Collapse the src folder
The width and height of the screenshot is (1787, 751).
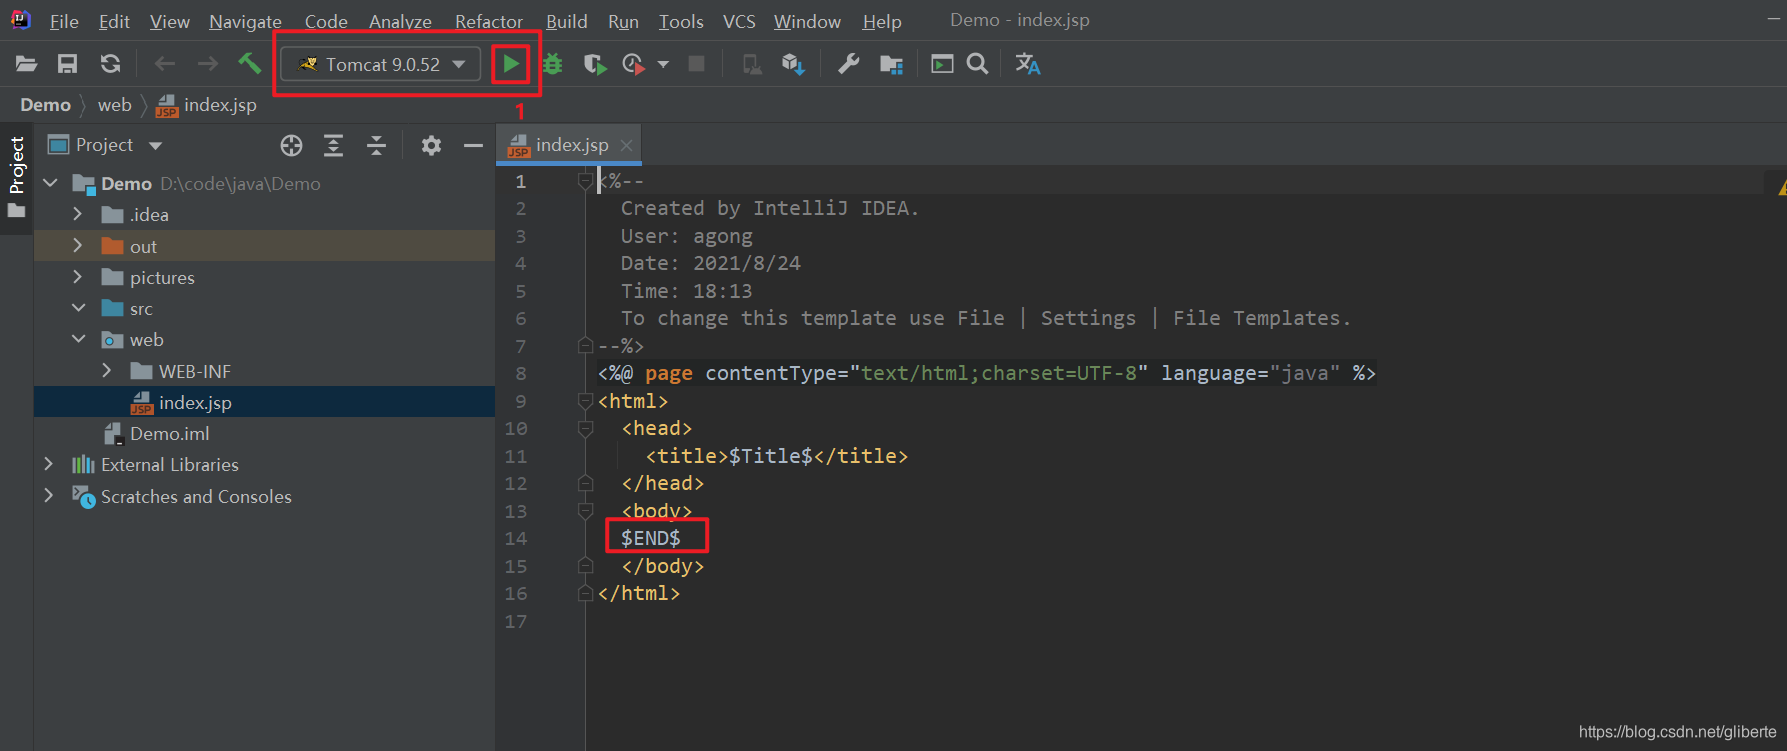[78, 309]
